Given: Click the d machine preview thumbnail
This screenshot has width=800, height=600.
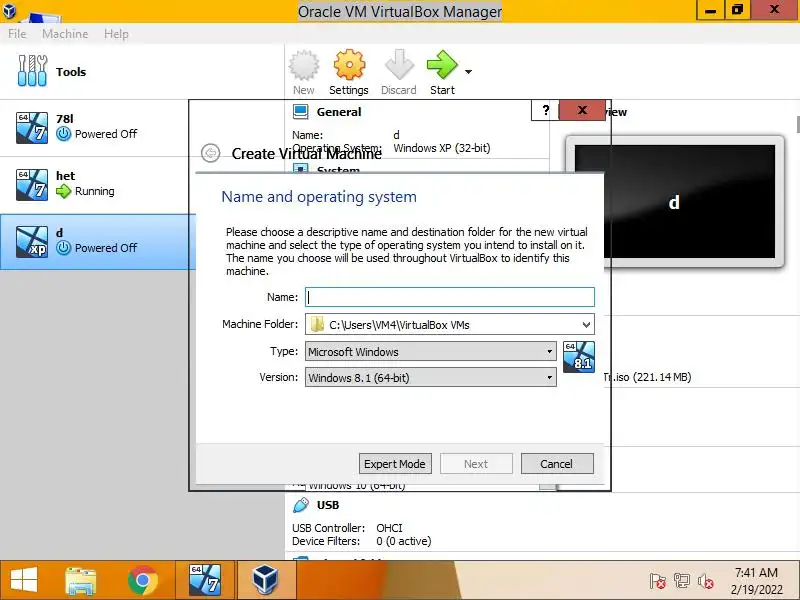Looking at the screenshot, I should pyautogui.click(x=674, y=202).
